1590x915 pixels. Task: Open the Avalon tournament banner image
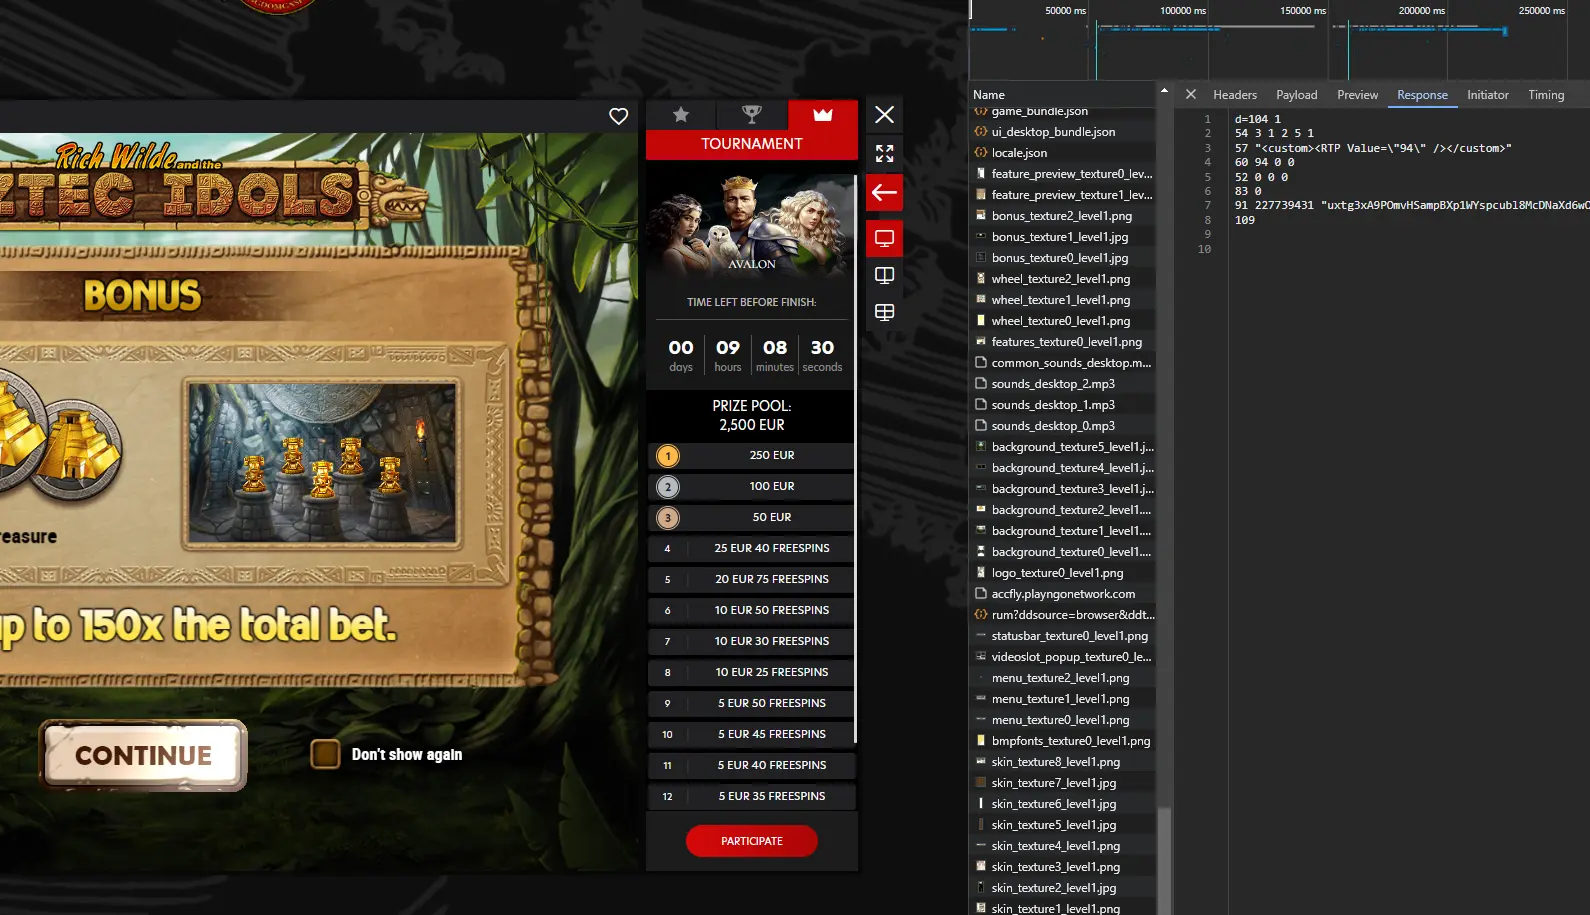[752, 226]
